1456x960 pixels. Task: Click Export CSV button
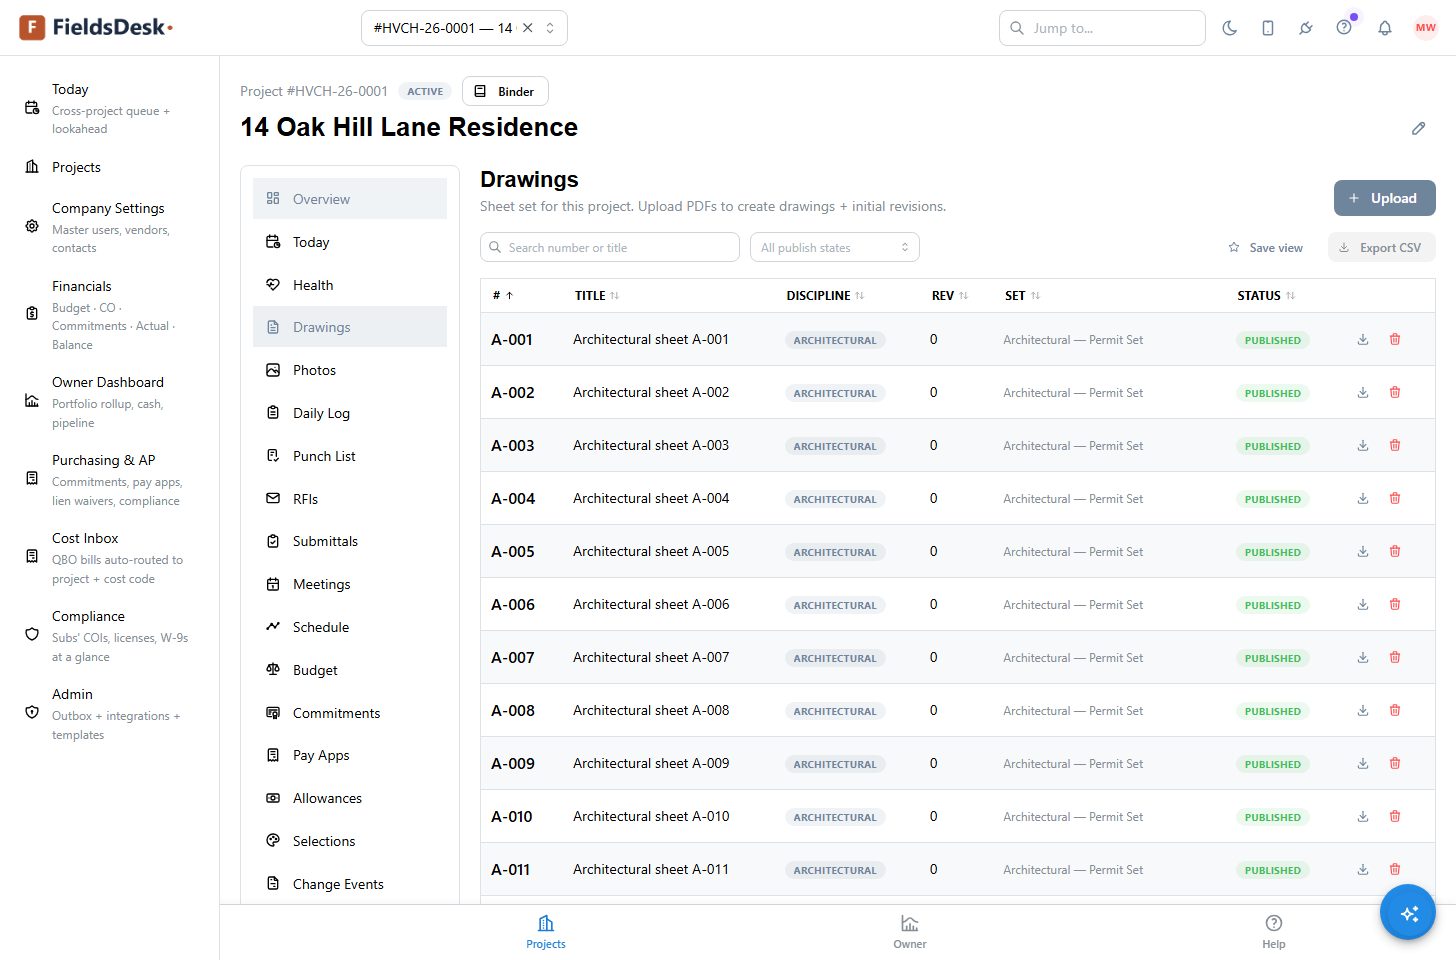point(1381,247)
